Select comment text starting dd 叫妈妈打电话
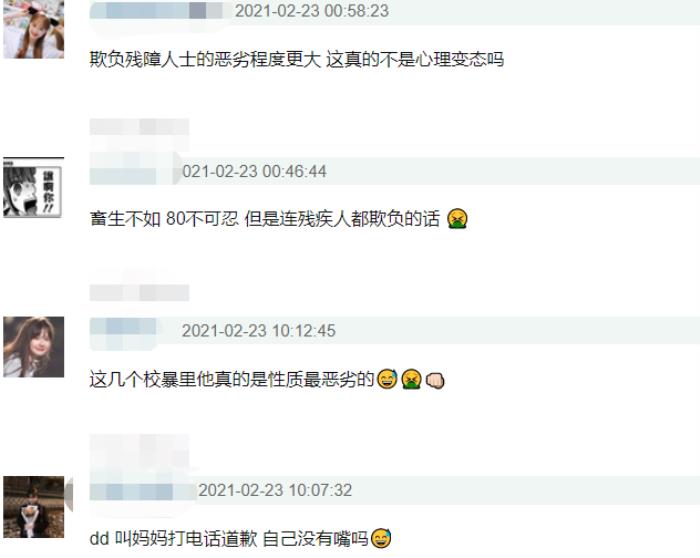This screenshot has width=700, height=558. point(229,538)
